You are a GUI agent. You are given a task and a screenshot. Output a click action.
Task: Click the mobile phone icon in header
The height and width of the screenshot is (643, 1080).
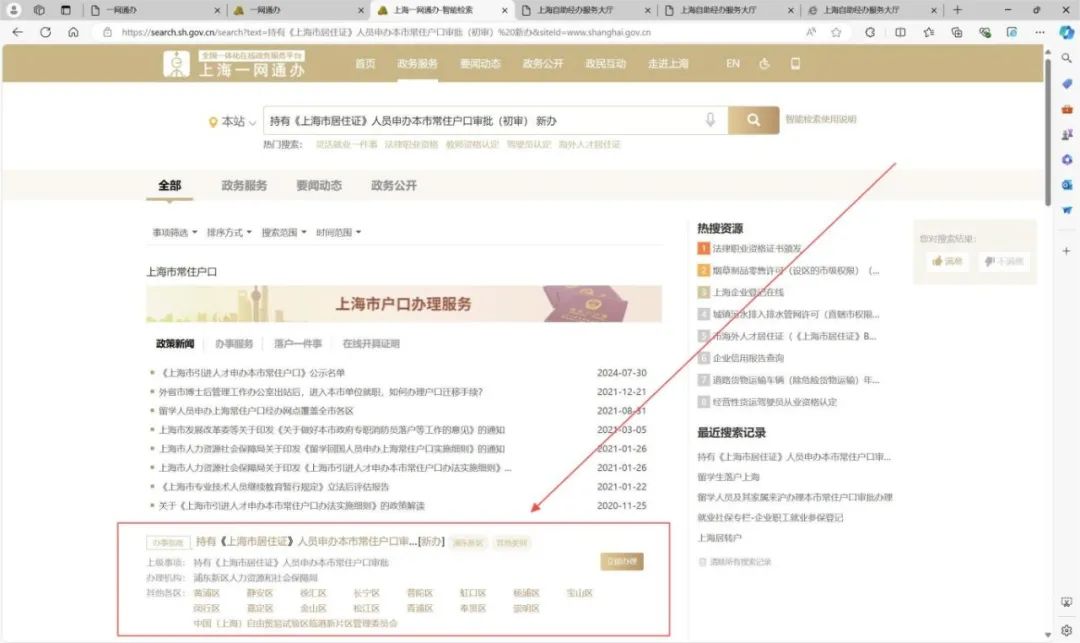[795, 64]
